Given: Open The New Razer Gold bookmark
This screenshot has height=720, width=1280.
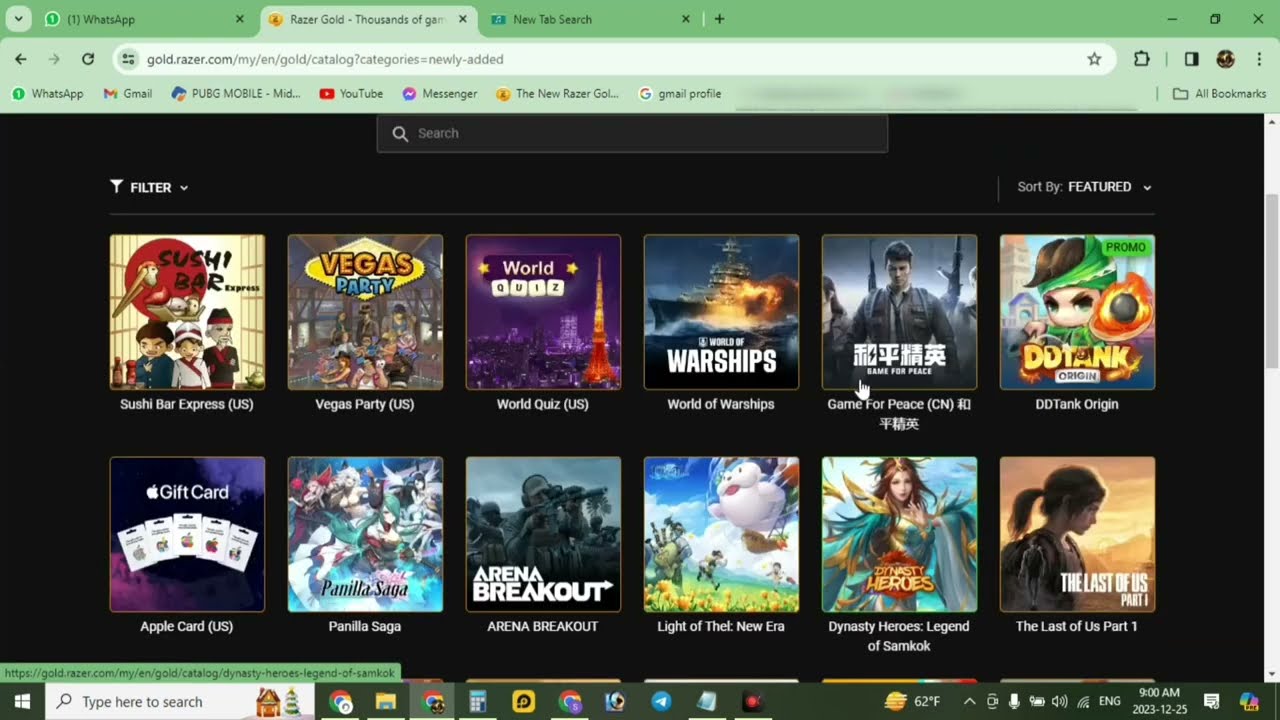Looking at the screenshot, I should (x=557, y=93).
